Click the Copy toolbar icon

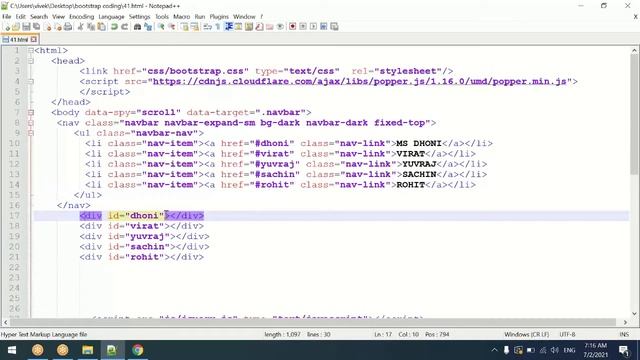tap(91, 27)
